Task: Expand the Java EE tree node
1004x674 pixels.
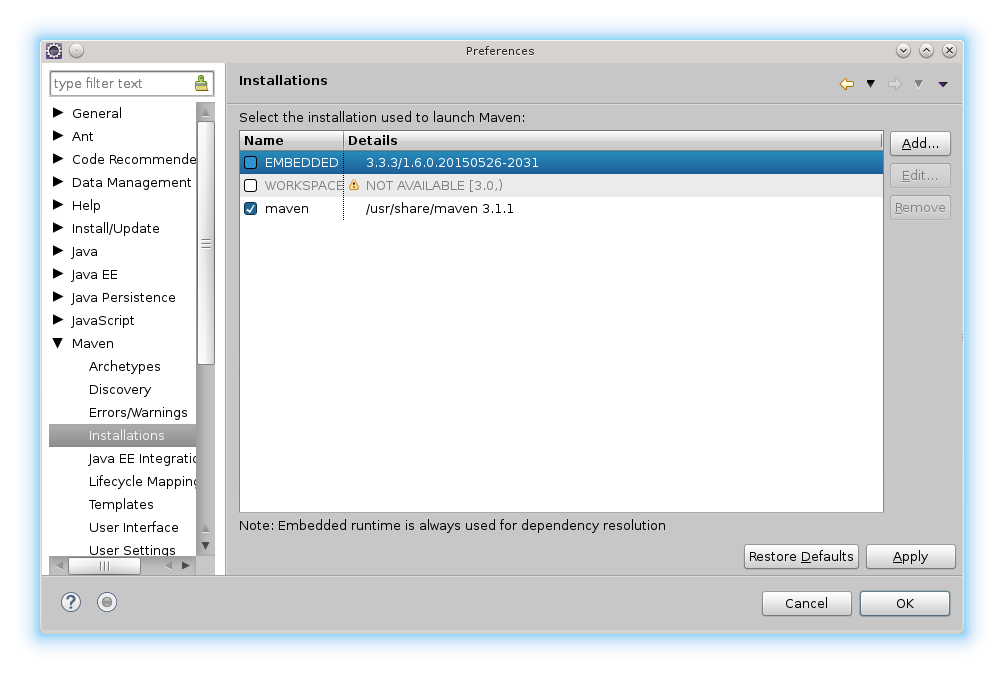Action: (x=58, y=274)
